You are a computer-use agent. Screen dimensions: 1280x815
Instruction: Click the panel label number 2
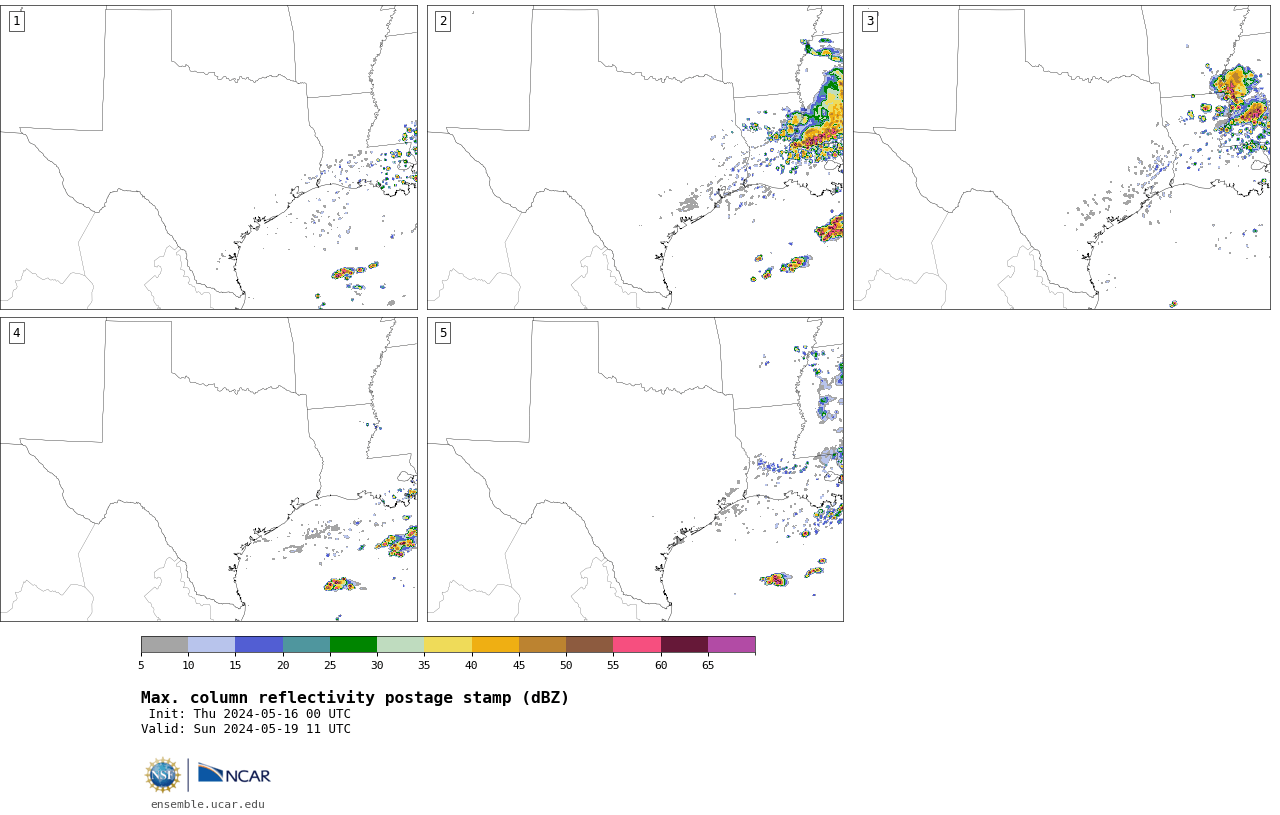pos(443,21)
